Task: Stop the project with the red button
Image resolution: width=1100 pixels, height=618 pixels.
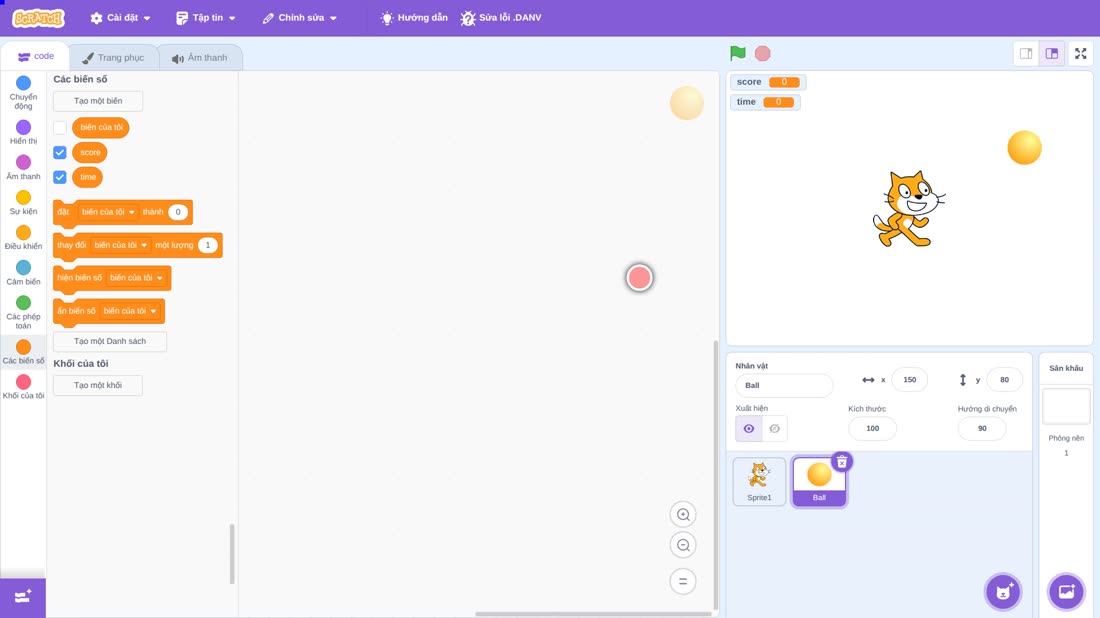Action: click(763, 53)
